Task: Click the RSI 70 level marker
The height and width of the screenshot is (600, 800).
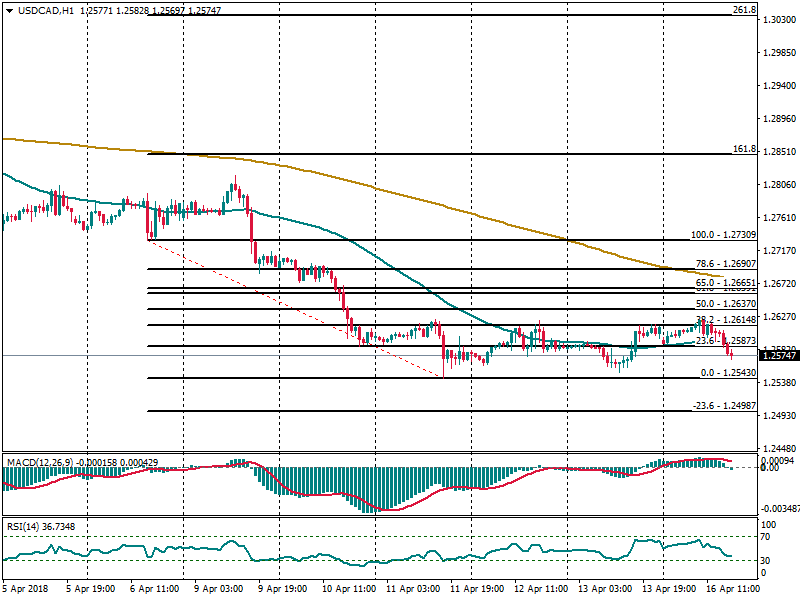Action: (768, 537)
